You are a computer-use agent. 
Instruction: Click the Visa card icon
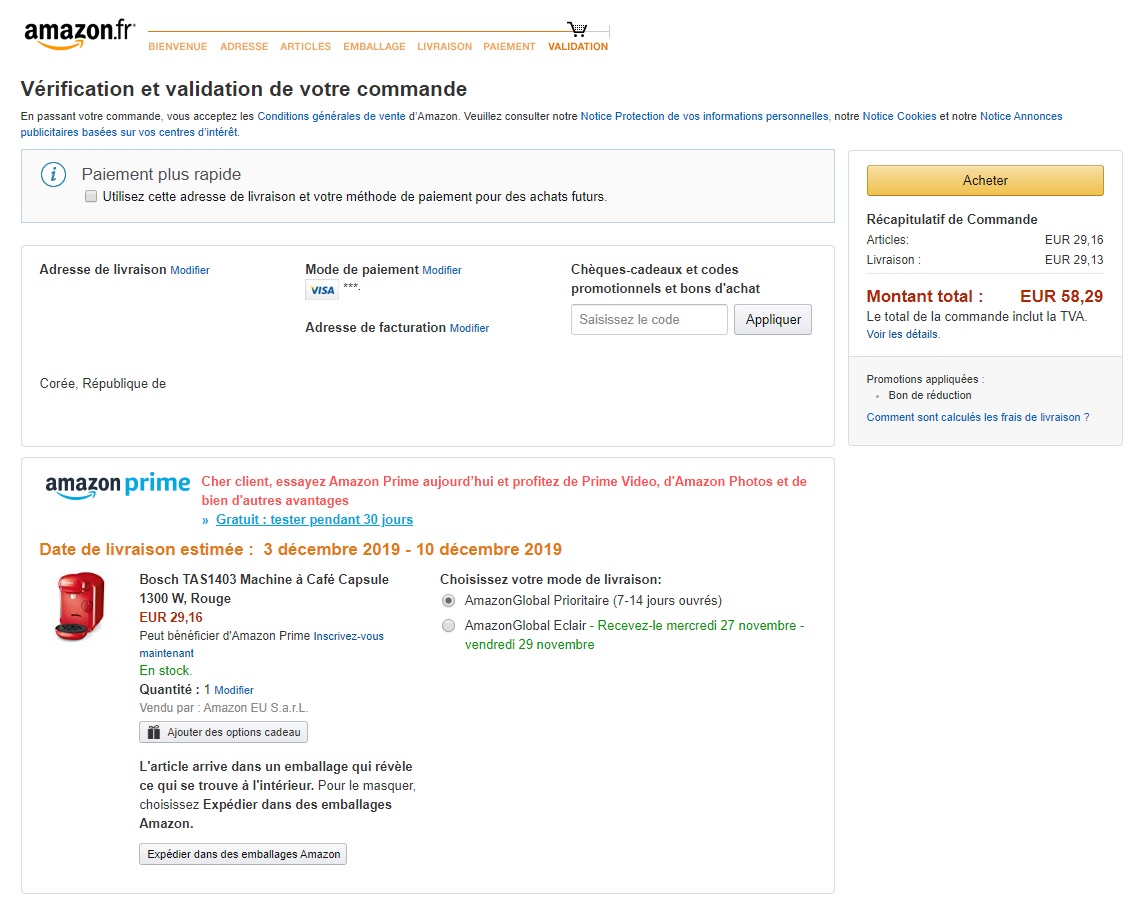(322, 290)
